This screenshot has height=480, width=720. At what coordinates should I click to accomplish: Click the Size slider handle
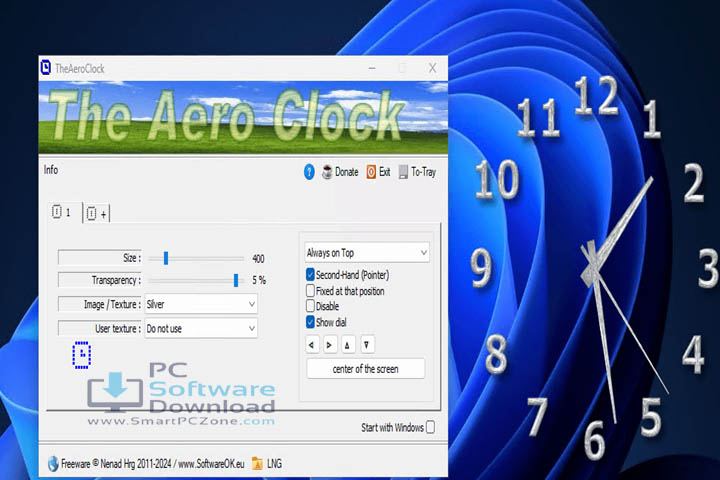point(166,258)
